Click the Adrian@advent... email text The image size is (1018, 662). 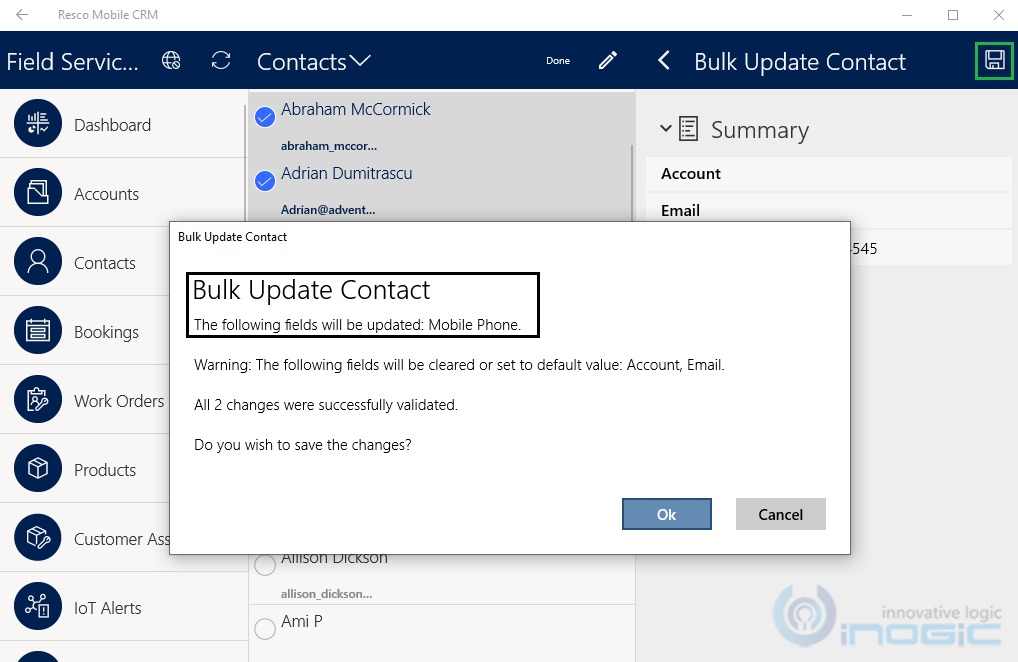click(x=328, y=210)
